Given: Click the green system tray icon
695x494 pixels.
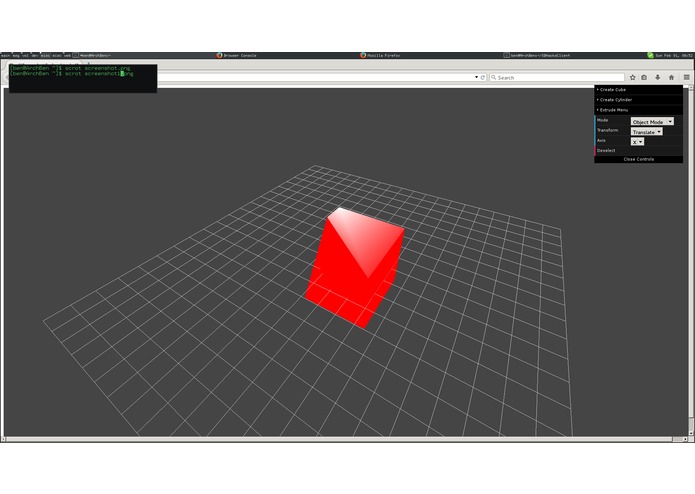Looking at the screenshot, I should click(650, 55).
